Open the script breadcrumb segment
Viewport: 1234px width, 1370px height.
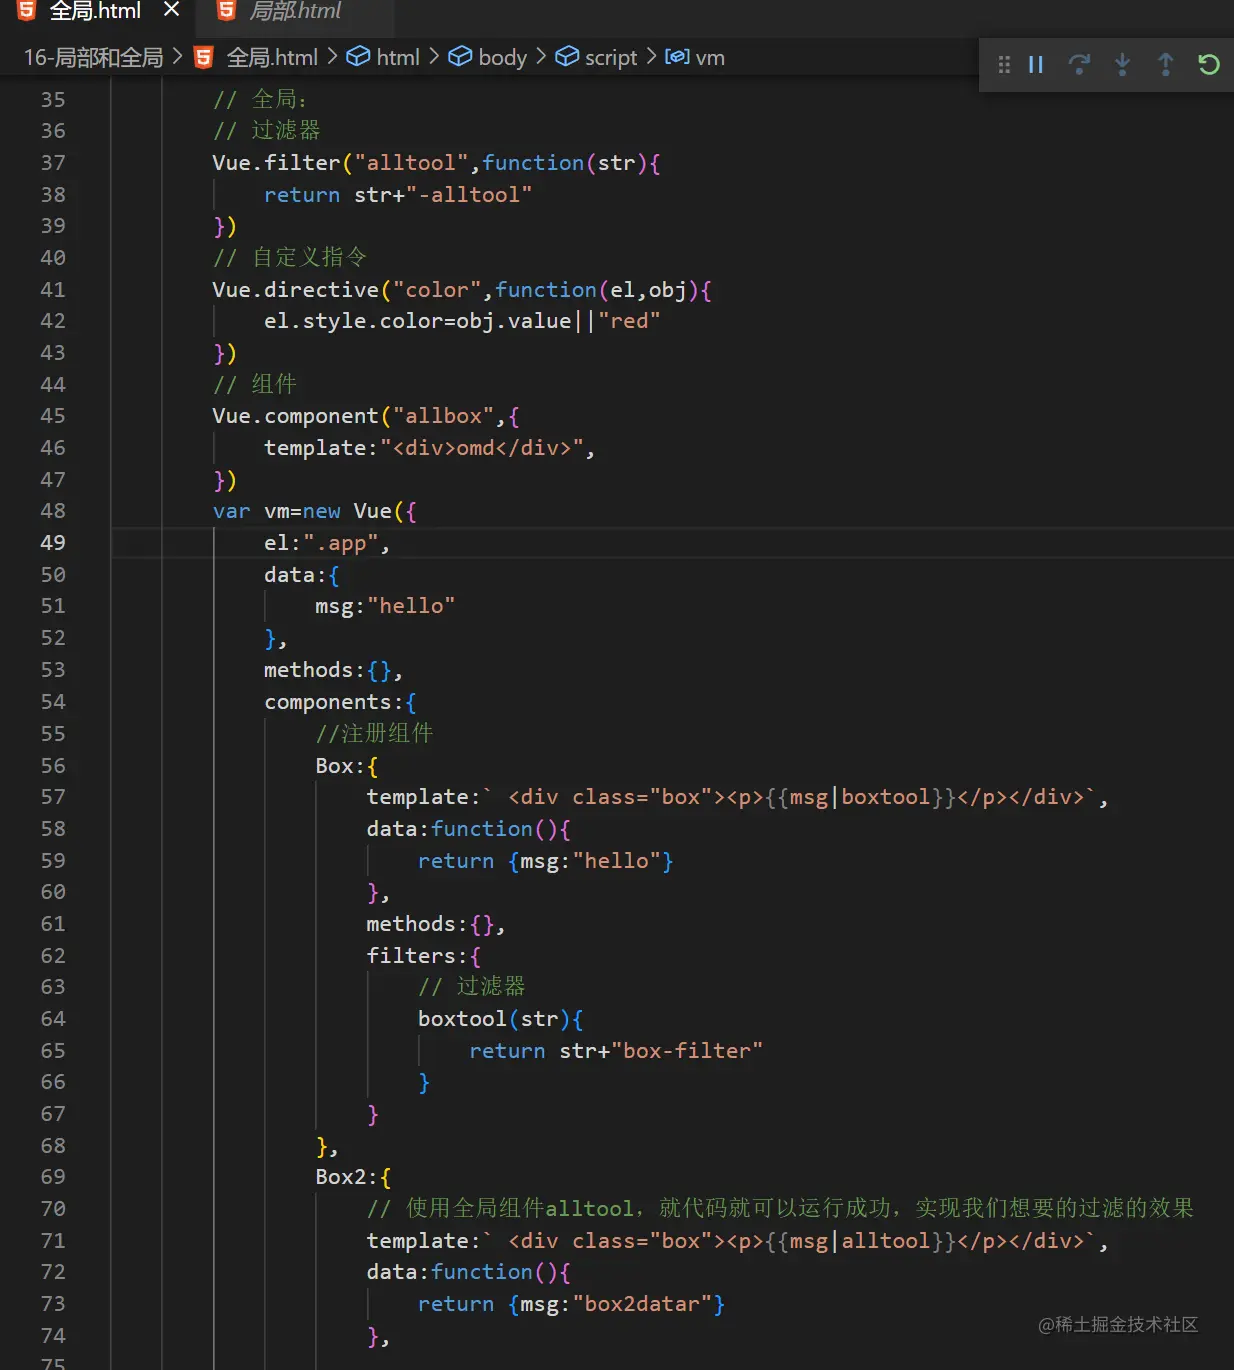coord(611,58)
